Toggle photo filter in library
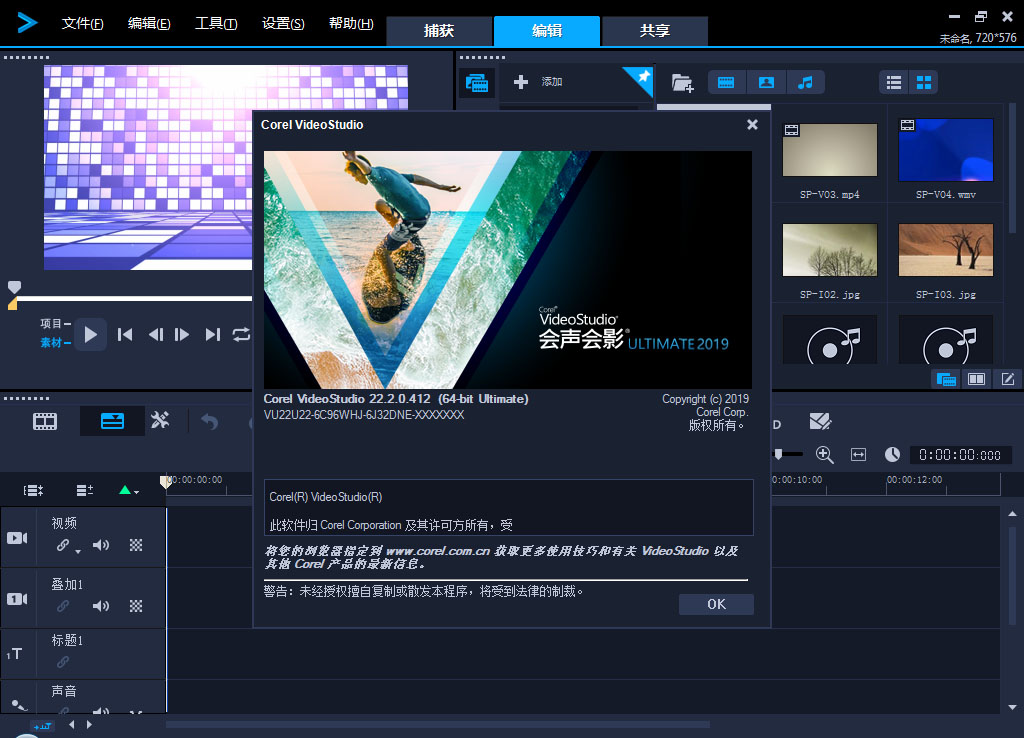The width and height of the screenshot is (1024, 738). [x=766, y=83]
